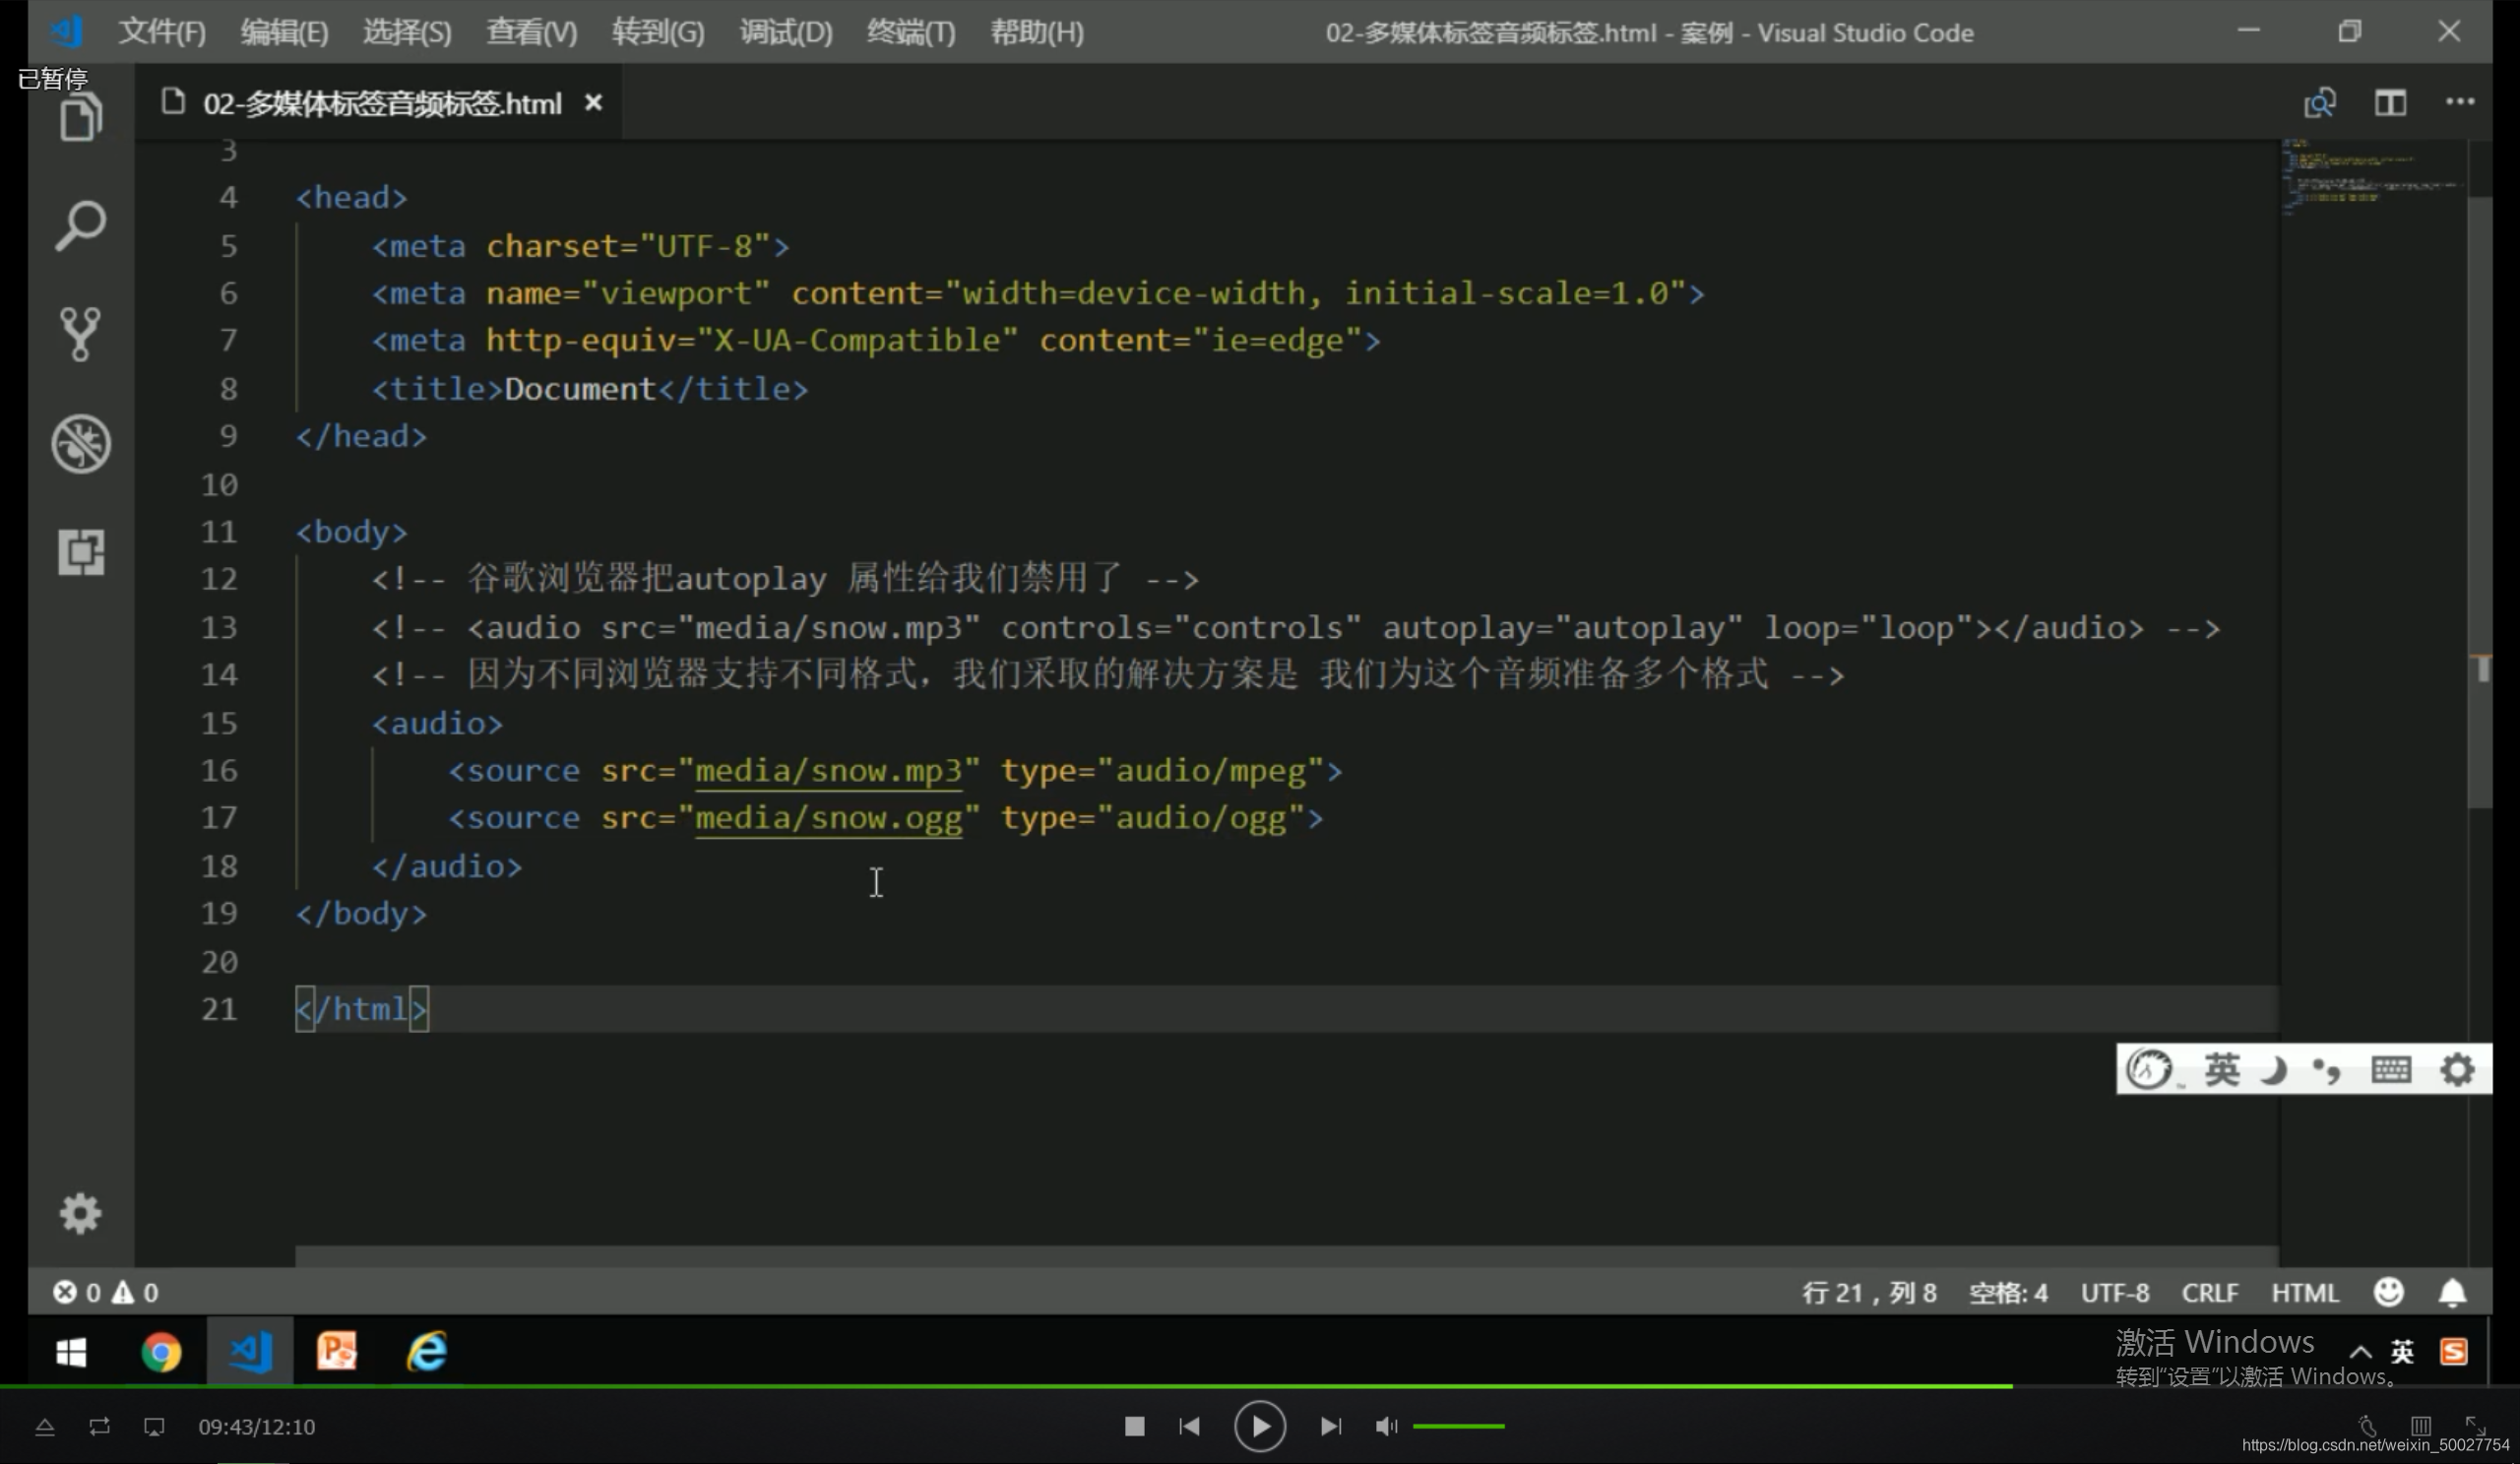Change language mode via HTML status item
The height and width of the screenshot is (1464, 2520).
[2305, 1292]
